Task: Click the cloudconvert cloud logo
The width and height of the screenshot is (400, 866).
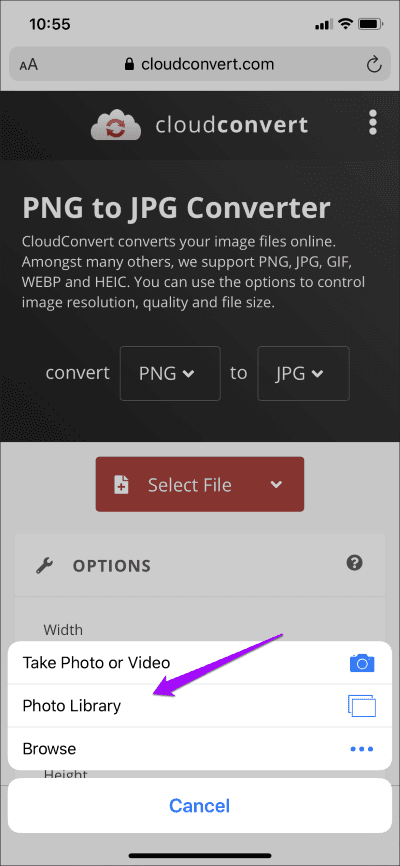Action: (x=116, y=125)
